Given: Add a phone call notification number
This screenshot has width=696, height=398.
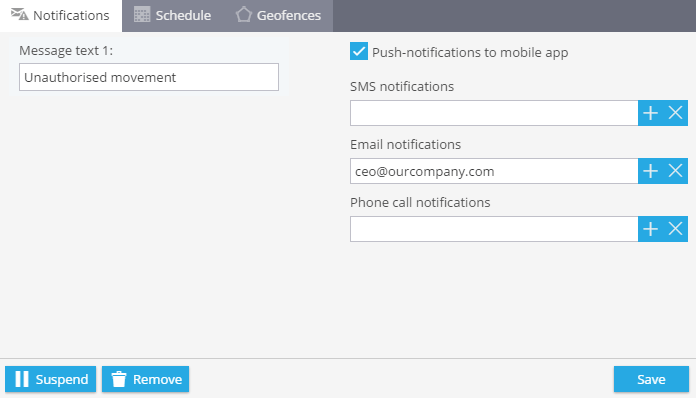Looking at the screenshot, I should point(650,229).
